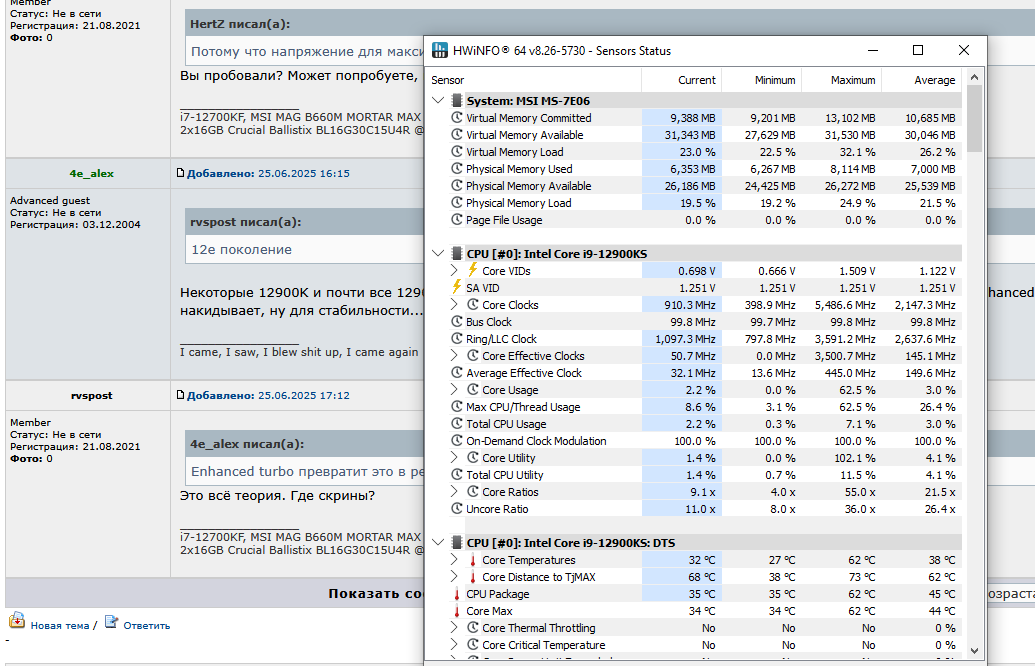Expand the Core Clocks sensor group

tap(455, 305)
